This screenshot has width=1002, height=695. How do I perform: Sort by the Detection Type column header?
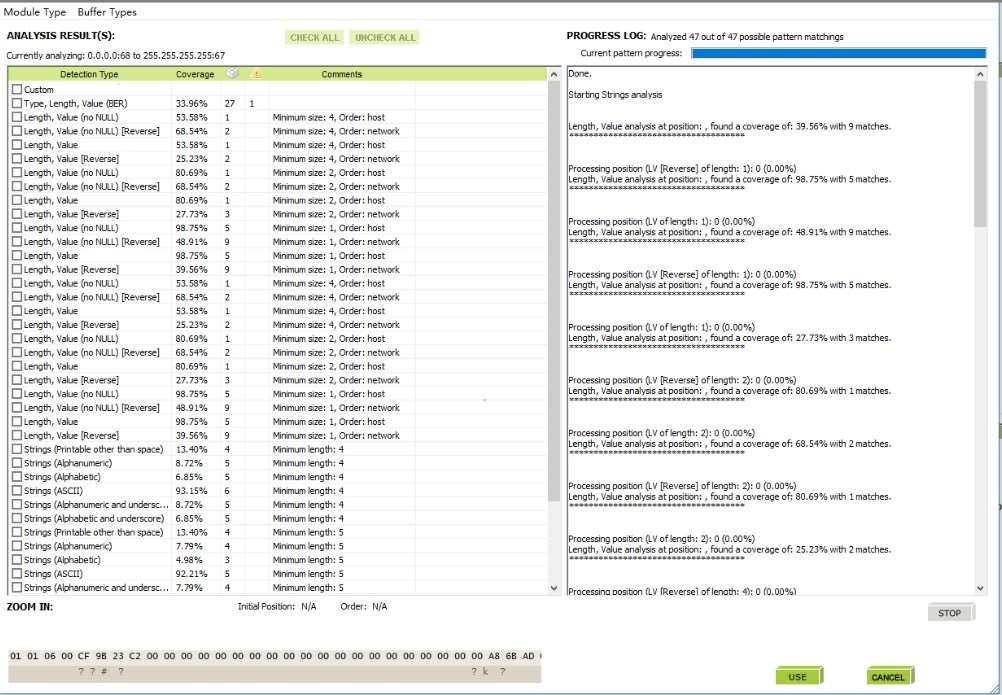point(89,74)
